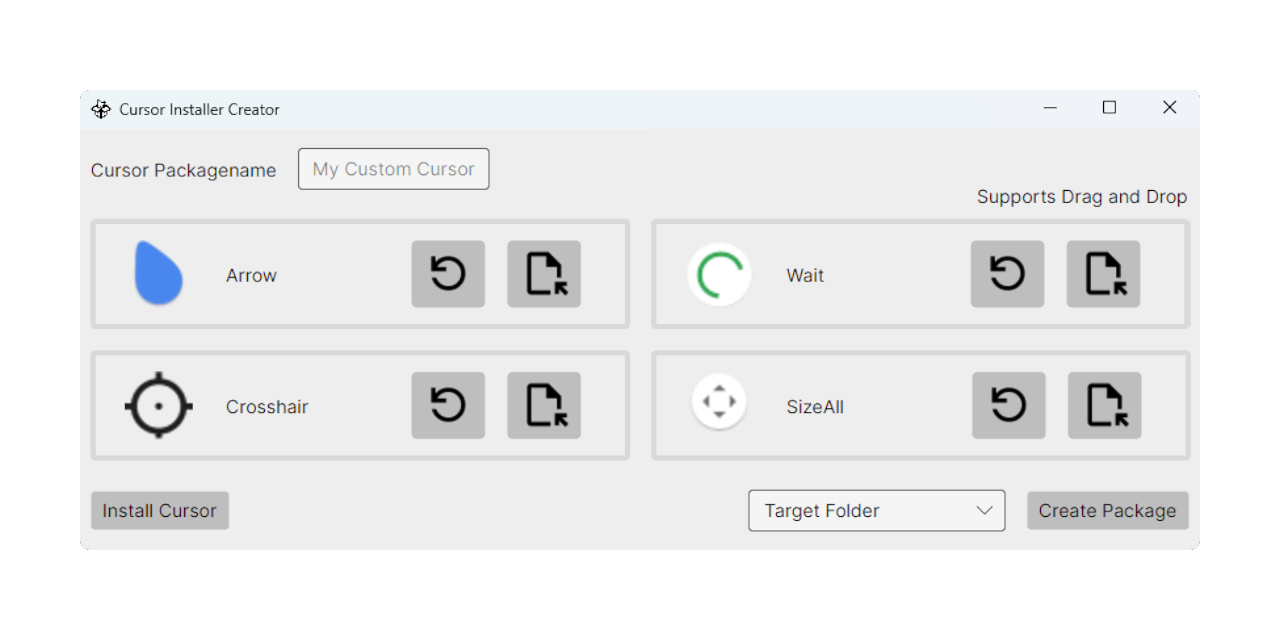Screen dimensions: 1280x640
Task: Minimize the Cursor Installer Creator window
Action: tap(1050, 108)
